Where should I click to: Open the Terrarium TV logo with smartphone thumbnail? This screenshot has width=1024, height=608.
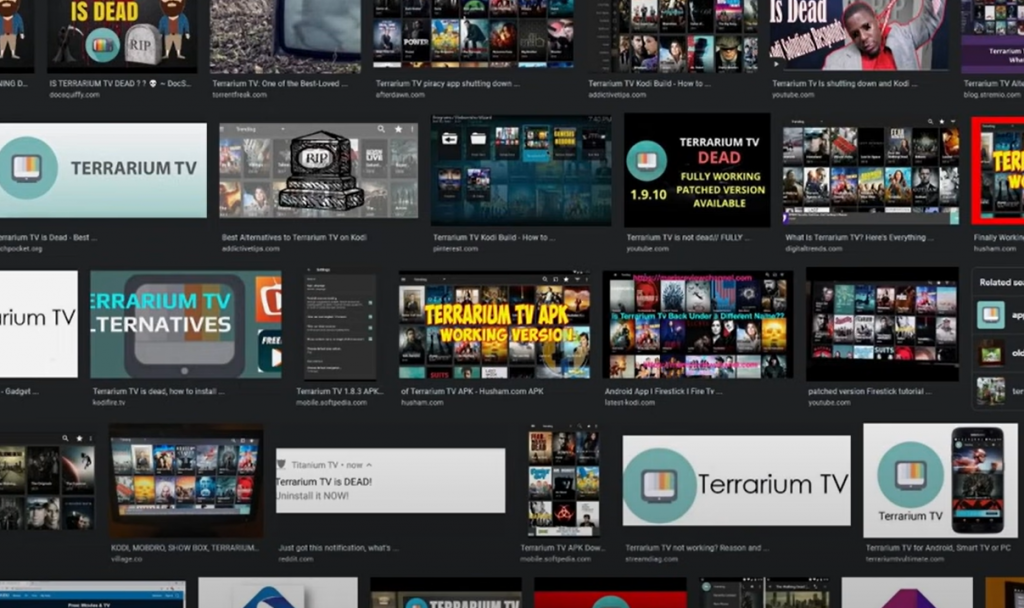click(940, 481)
